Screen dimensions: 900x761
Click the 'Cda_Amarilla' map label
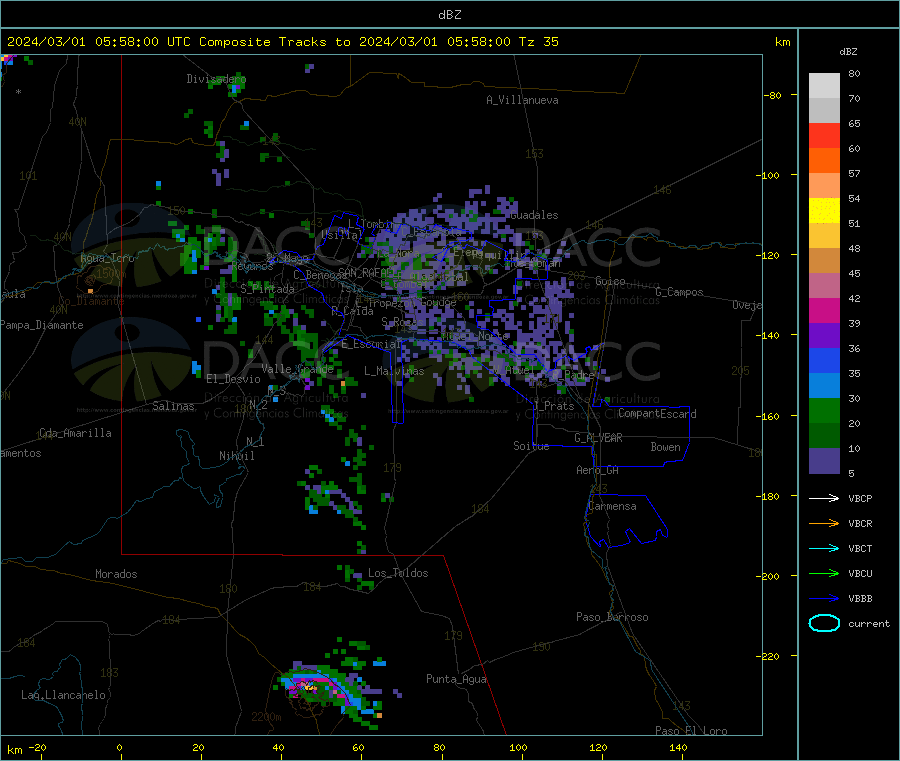click(75, 433)
